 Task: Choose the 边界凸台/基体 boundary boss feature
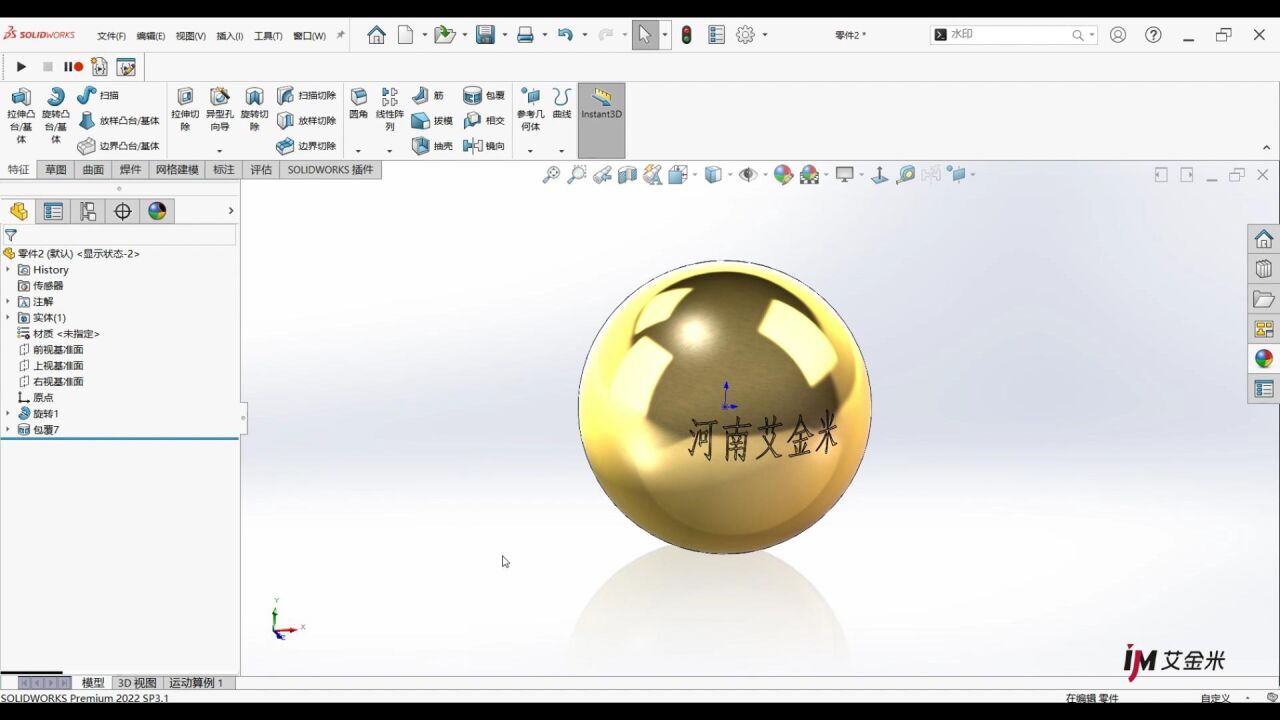(x=119, y=146)
